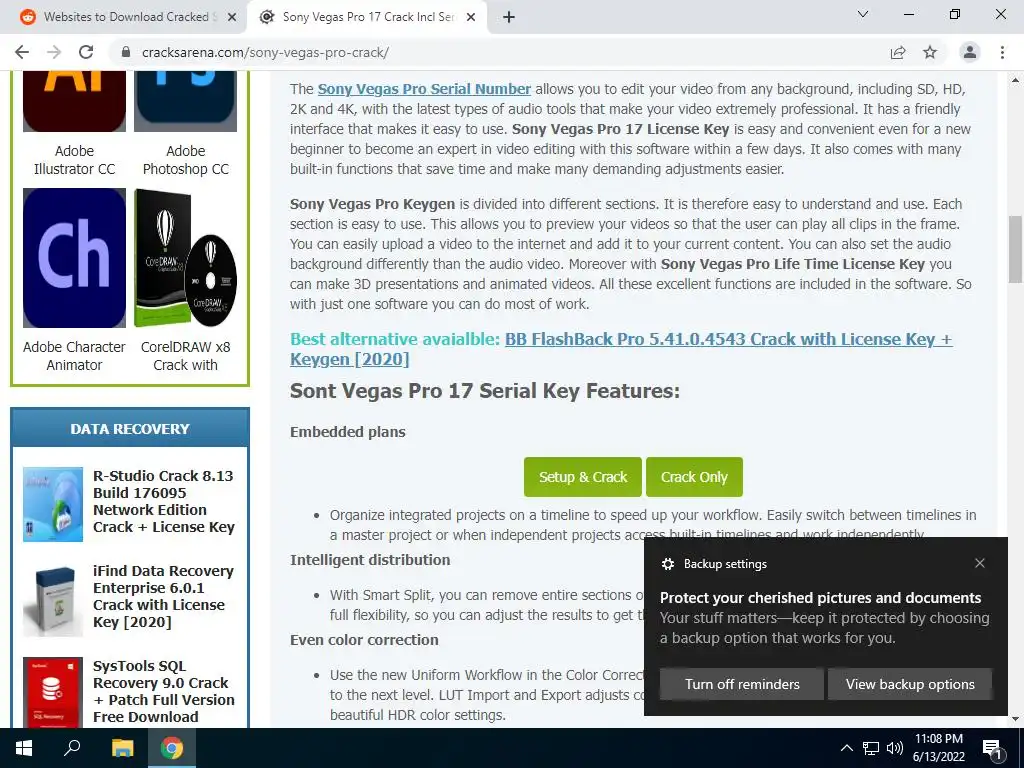Viewport: 1024px width, 768px height.
Task: Click the DATA RECOVERY section header
Action: click(x=130, y=428)
